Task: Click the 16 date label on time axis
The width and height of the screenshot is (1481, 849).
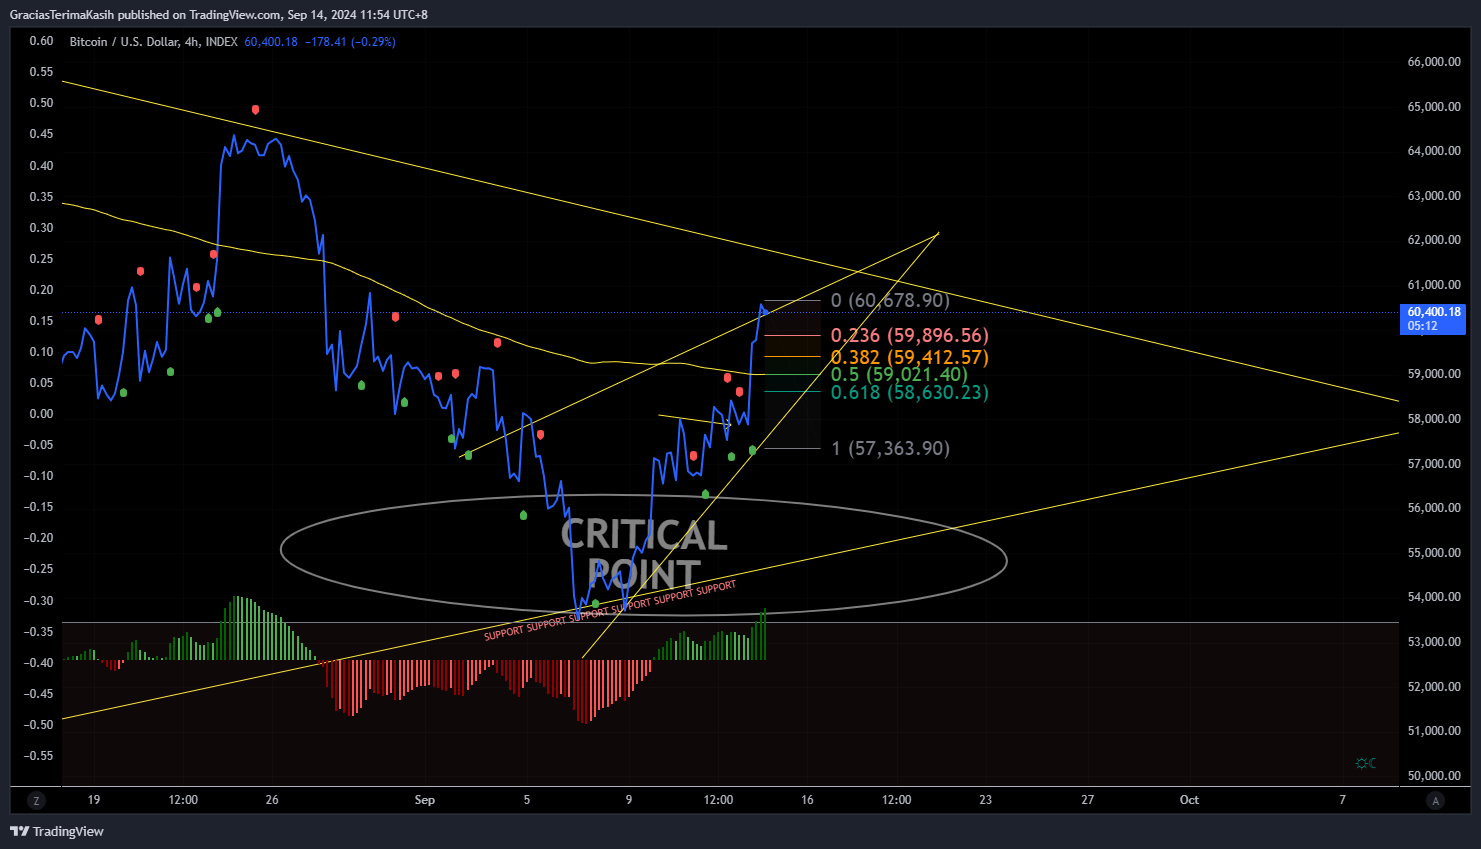Action: (x=807, y=800)
